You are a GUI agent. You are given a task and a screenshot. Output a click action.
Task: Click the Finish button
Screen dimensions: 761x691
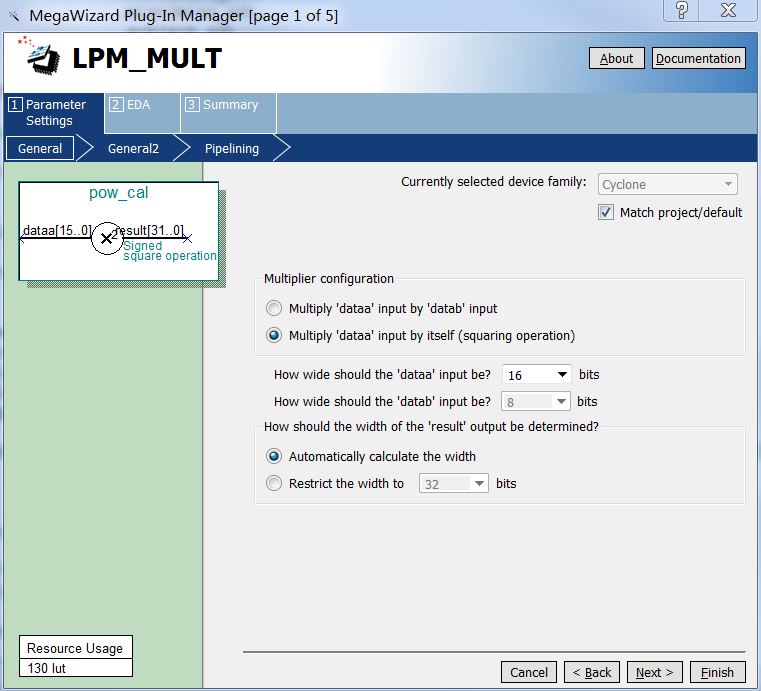click(x=717, y=672)
